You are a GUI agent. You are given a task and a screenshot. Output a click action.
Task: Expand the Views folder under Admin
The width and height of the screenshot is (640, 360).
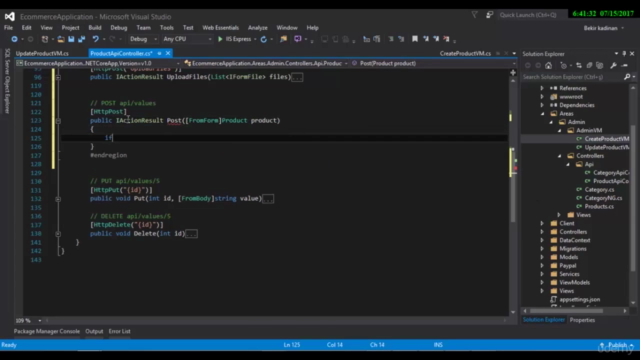point(559,215)
